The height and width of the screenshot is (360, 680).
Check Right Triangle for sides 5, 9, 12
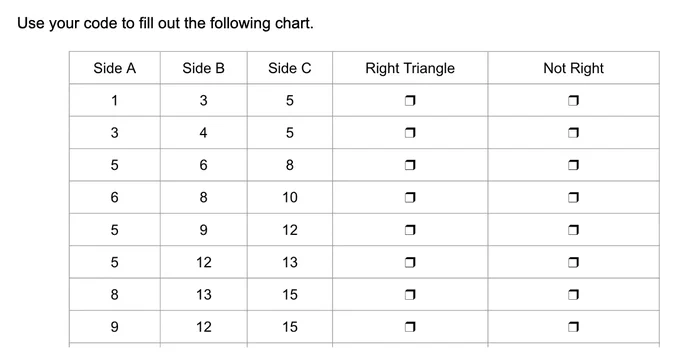click(410, 230)
